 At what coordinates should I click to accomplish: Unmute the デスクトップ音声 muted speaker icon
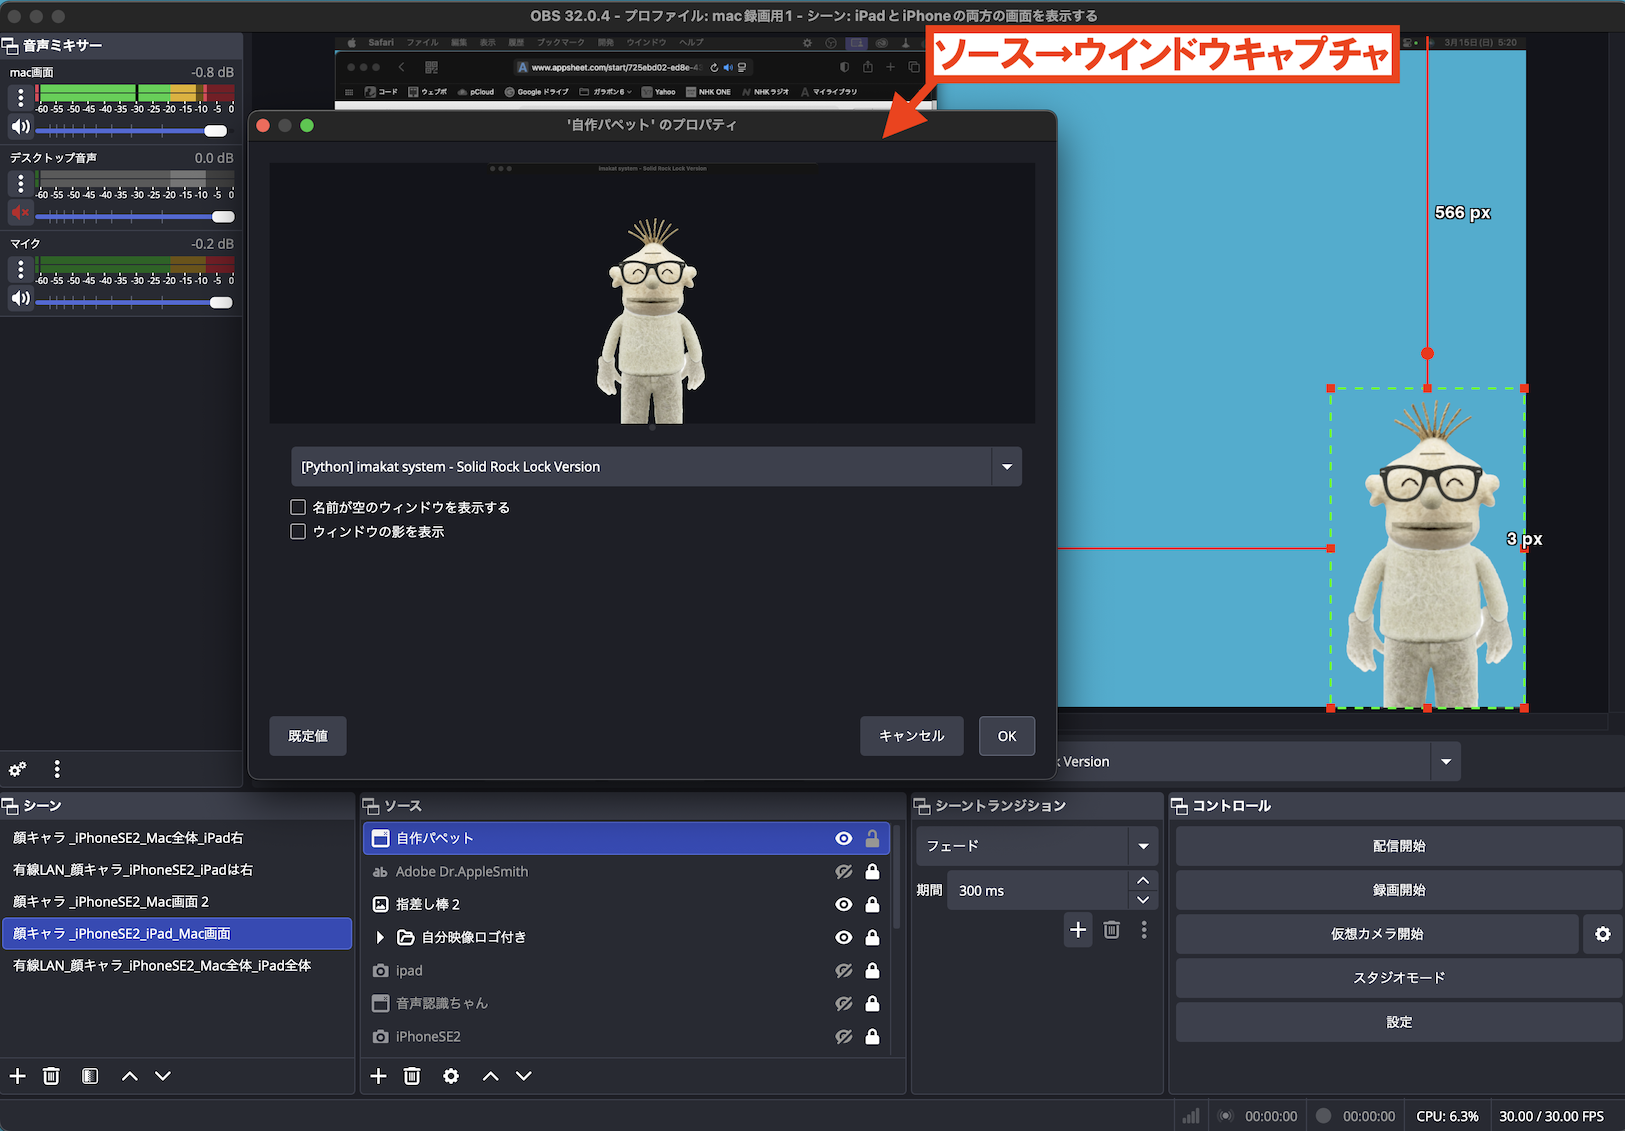tap(20, 213)
